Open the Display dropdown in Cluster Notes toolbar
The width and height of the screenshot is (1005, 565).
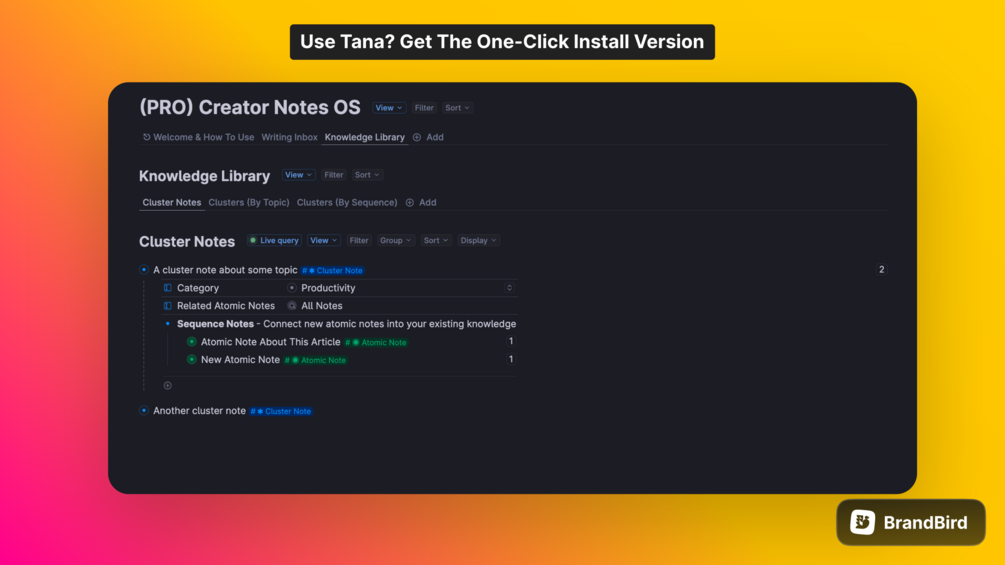[x=478, y=240]
